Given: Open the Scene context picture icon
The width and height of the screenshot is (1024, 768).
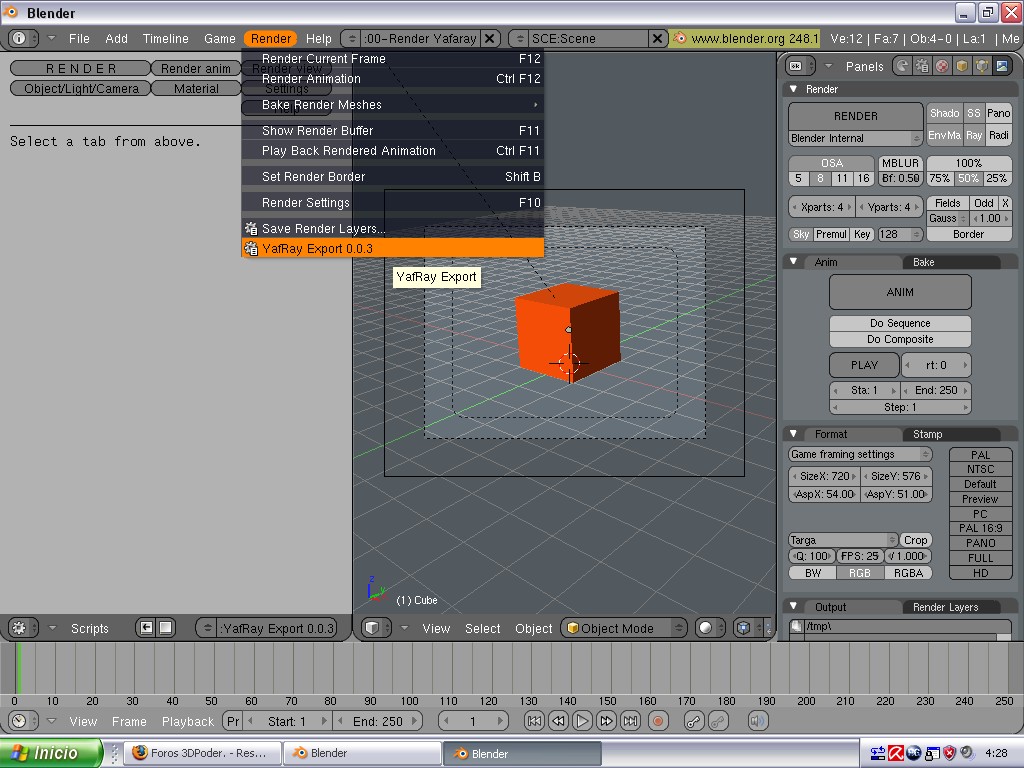Looking at the screenshot, I should click(1002, 66).
